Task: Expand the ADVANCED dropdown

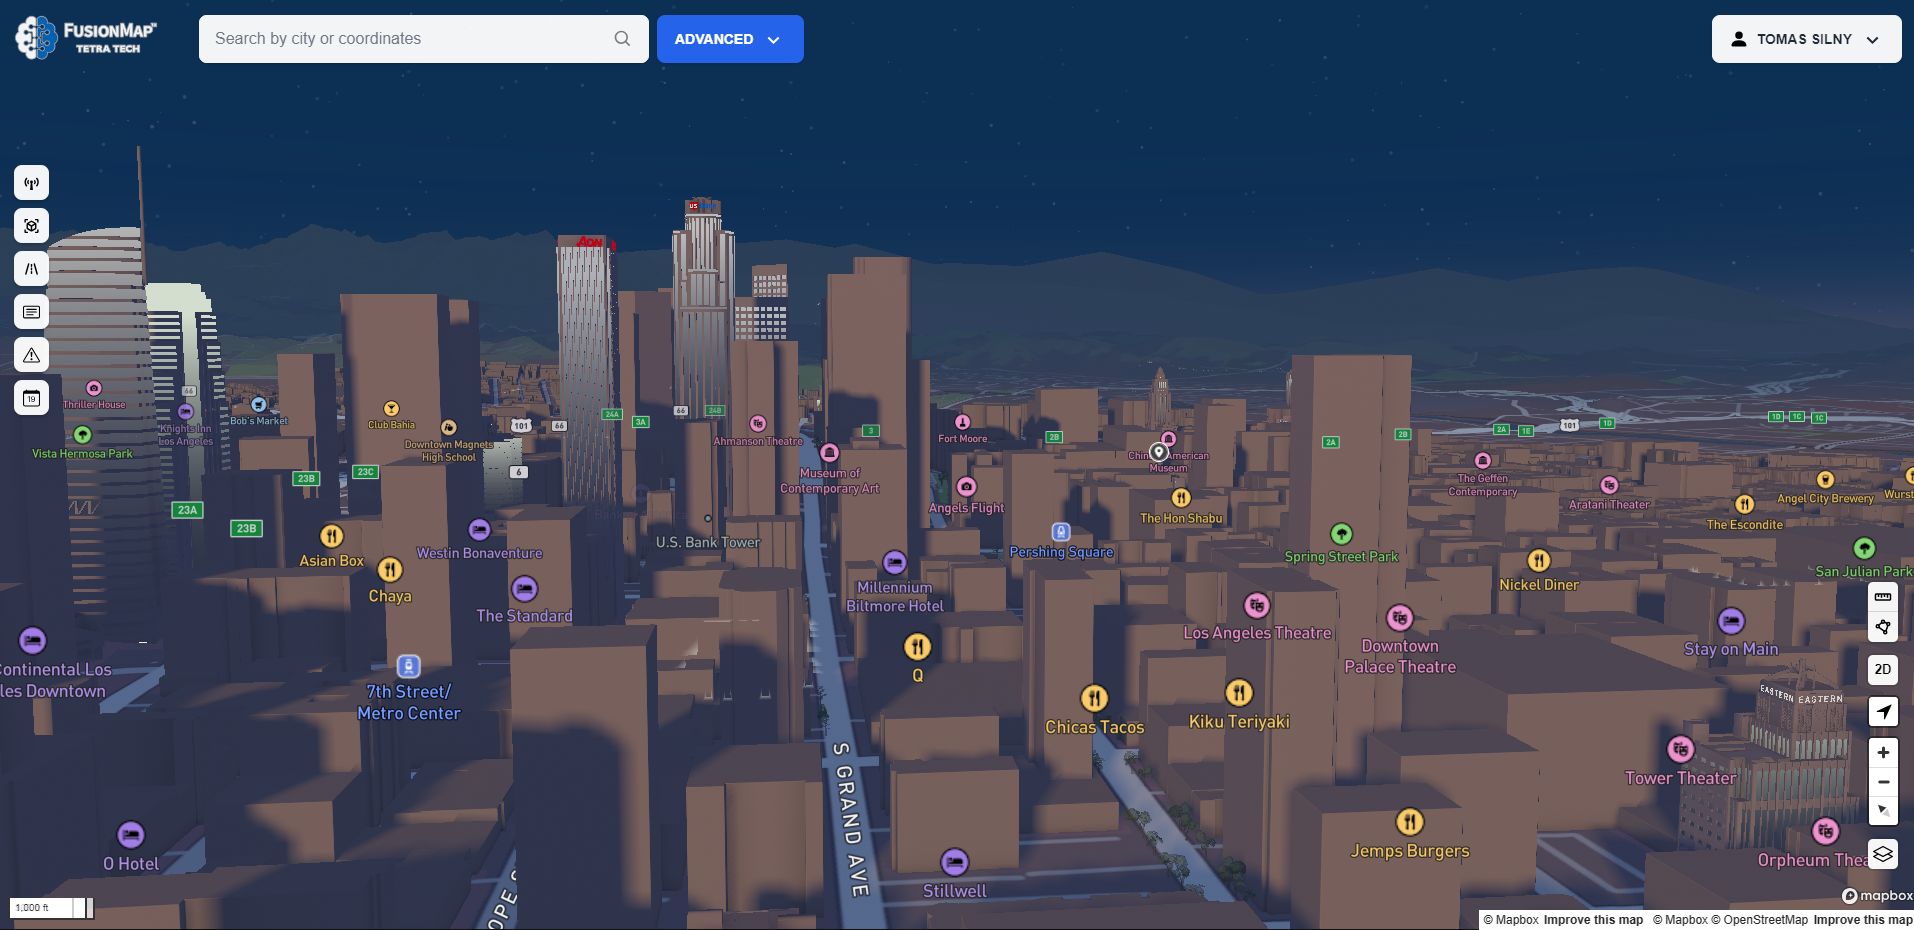Action: point(730,39)
